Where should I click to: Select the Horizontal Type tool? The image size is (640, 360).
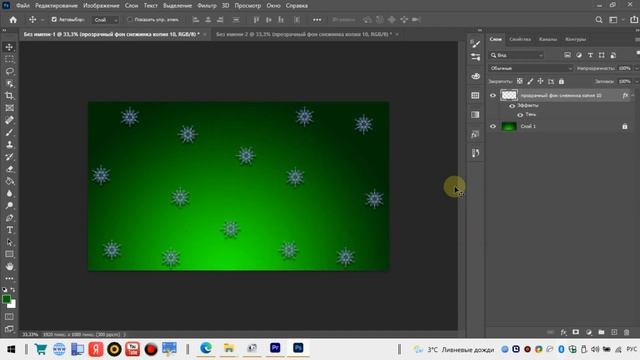pyautogui.click(x=9, y=230)
